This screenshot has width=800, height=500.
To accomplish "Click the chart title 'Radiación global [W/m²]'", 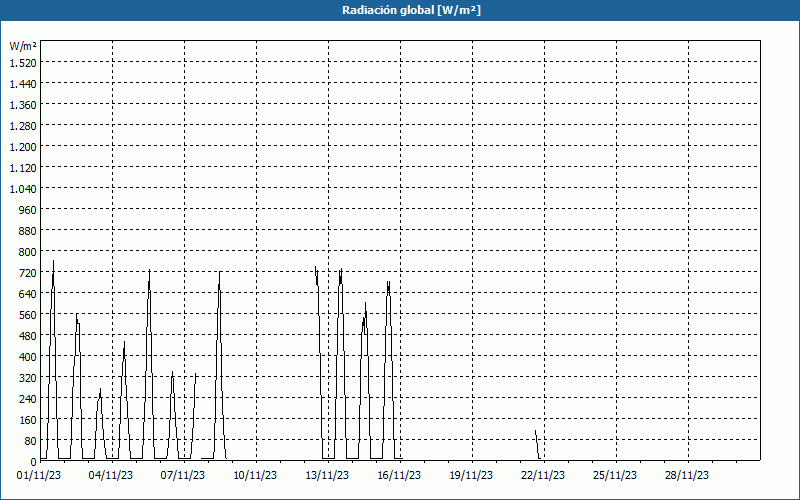I will [x=411, y=10].
